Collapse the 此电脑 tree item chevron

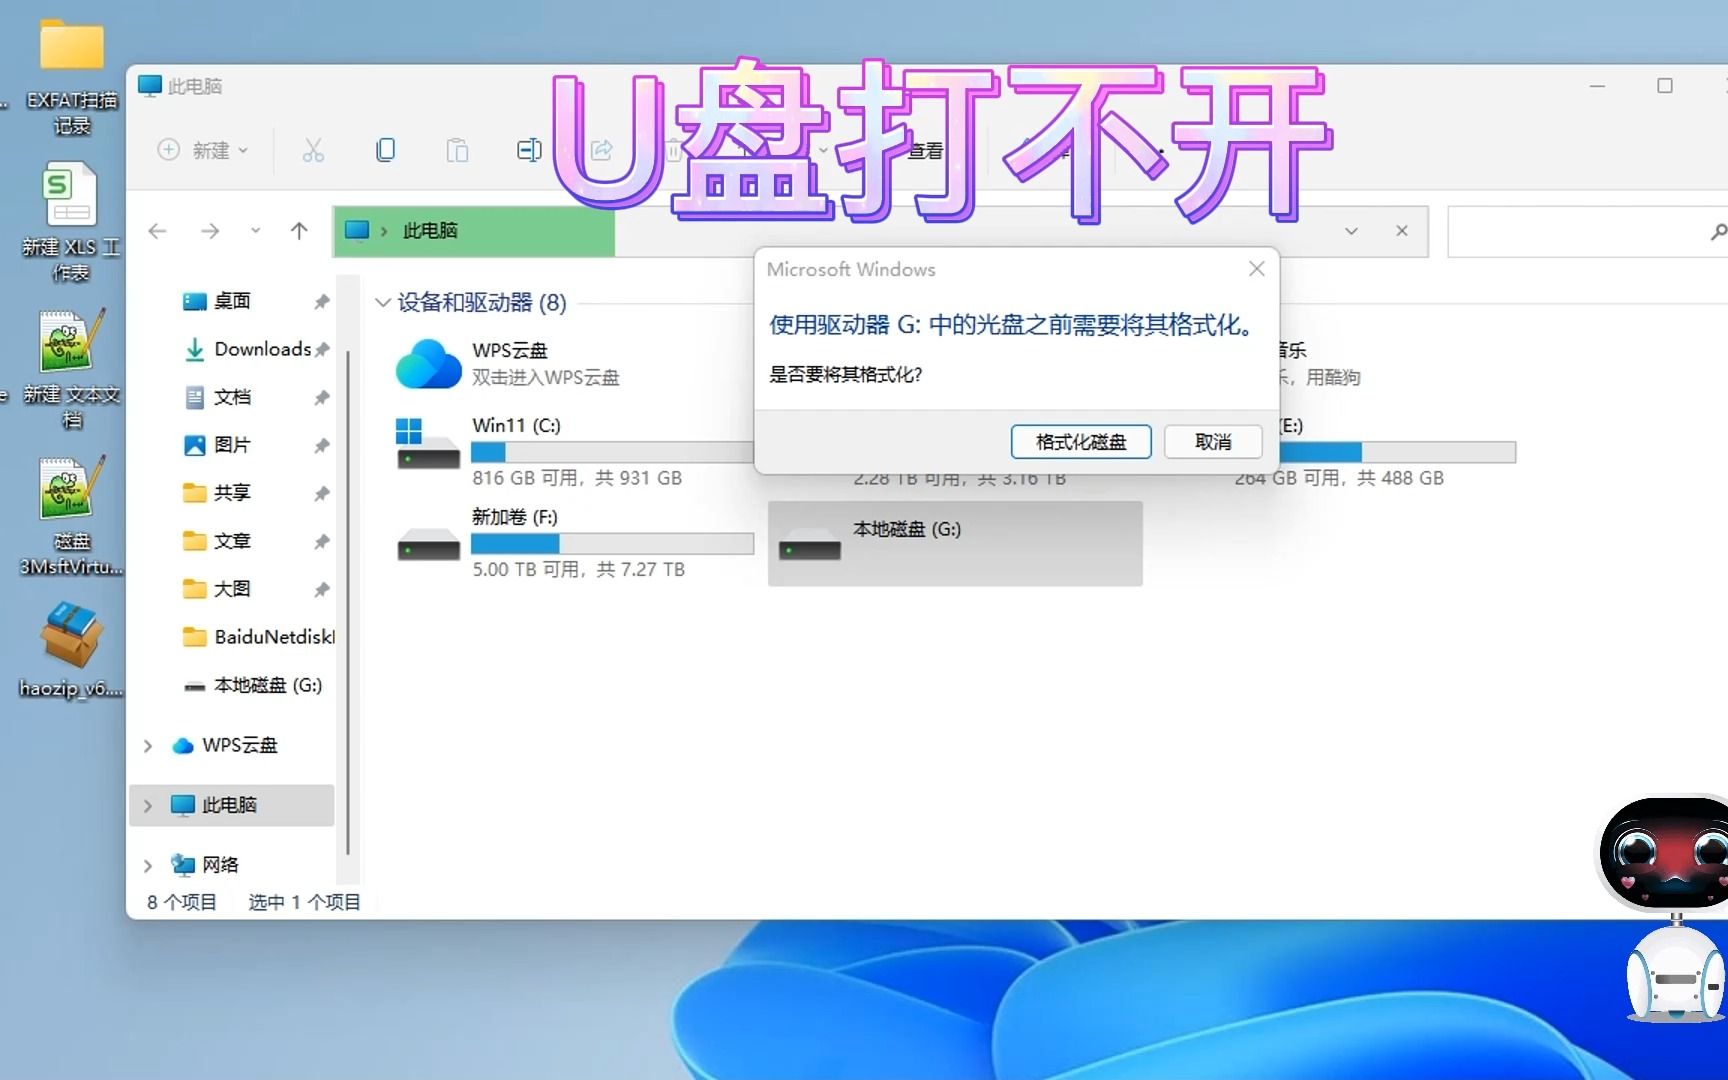pyautogui.click(x=146, y=805)
